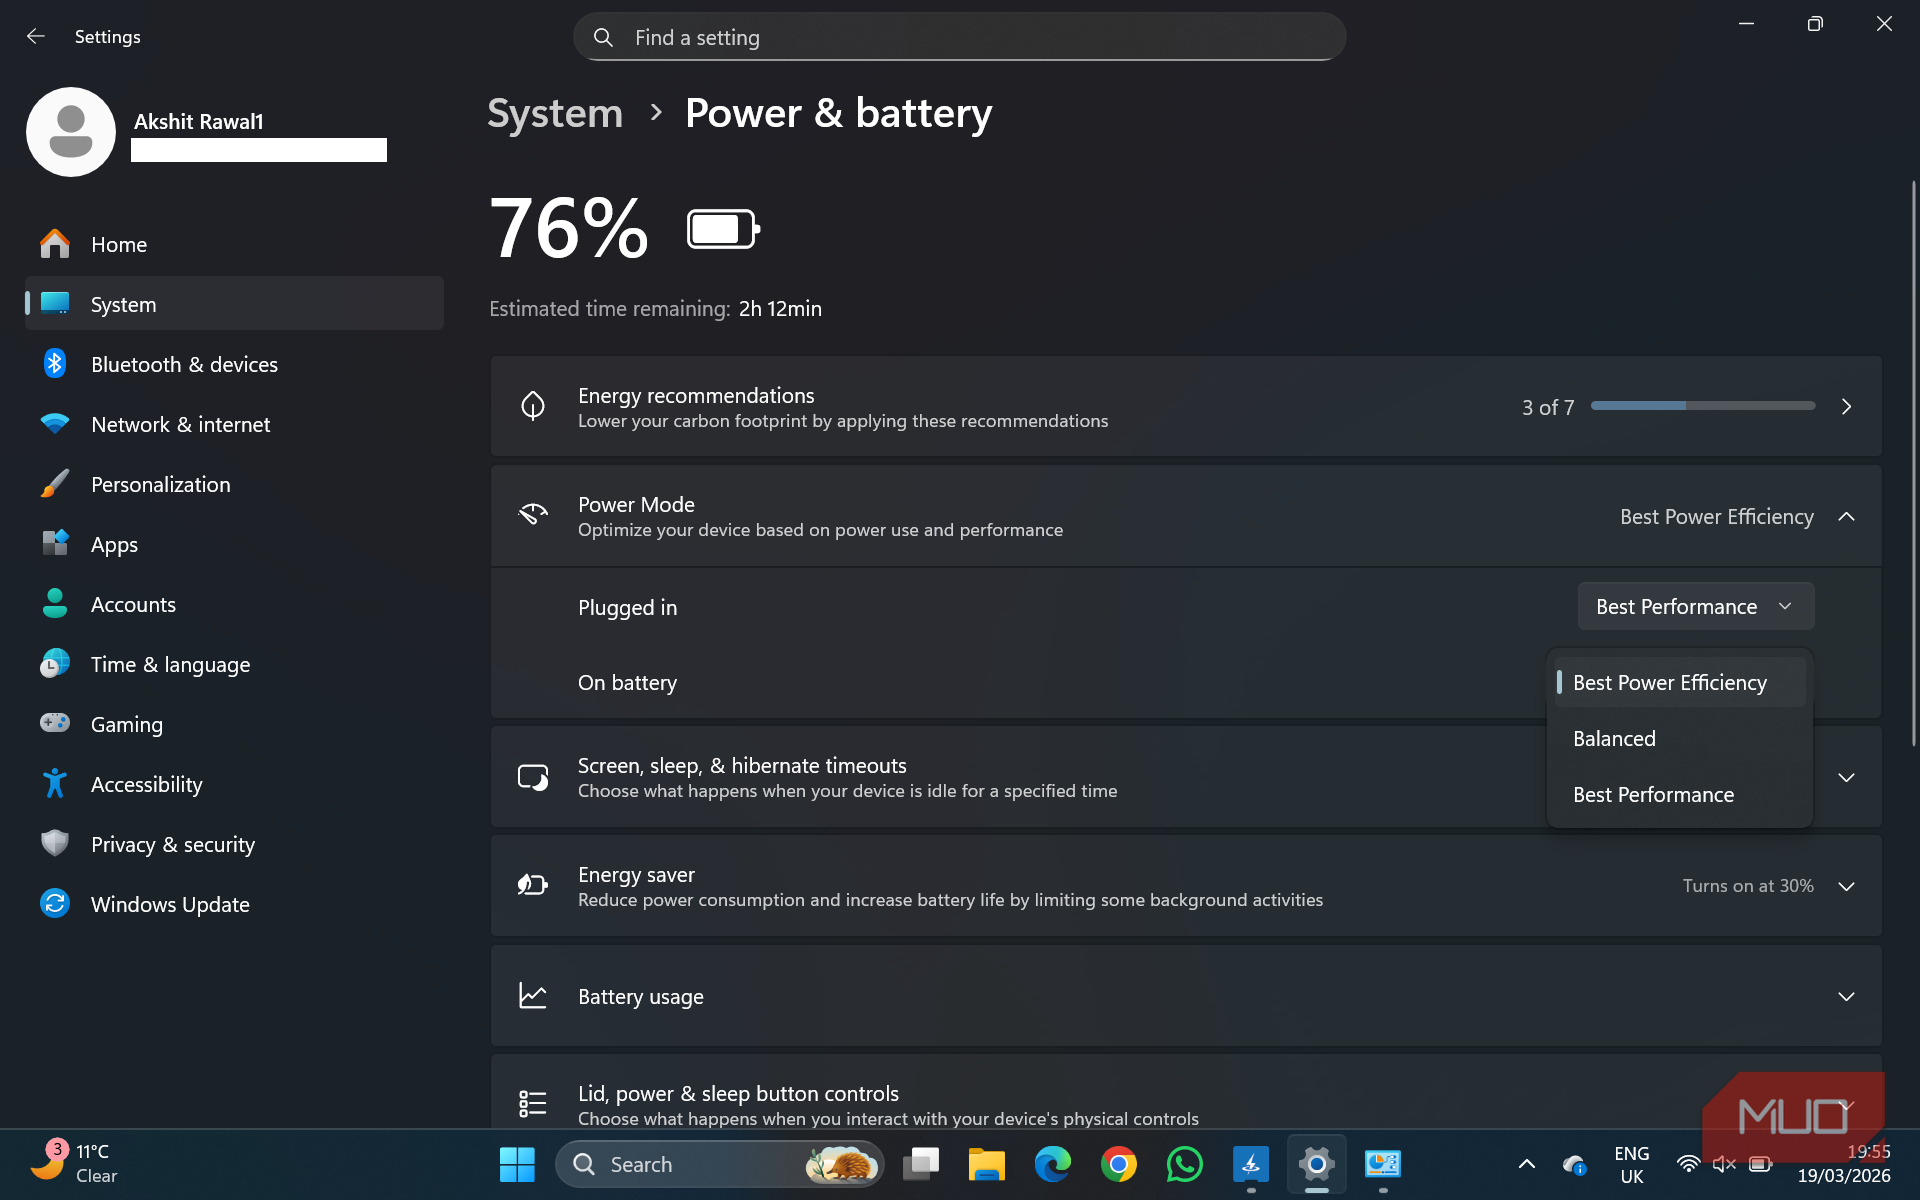Viewport: 1920px width, 1200px height.
Task: Click the Accessibility figure icon
Action: click(x=55, y=783)
